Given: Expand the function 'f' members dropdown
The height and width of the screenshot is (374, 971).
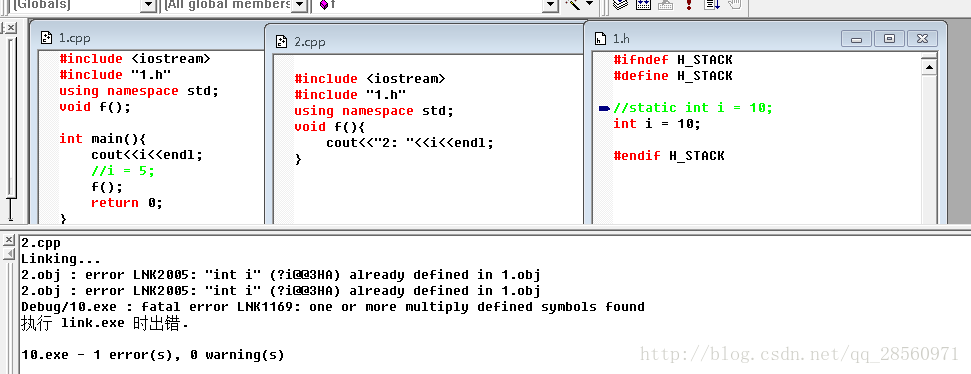Looking at the screenshot, I should tap(551, 5).
